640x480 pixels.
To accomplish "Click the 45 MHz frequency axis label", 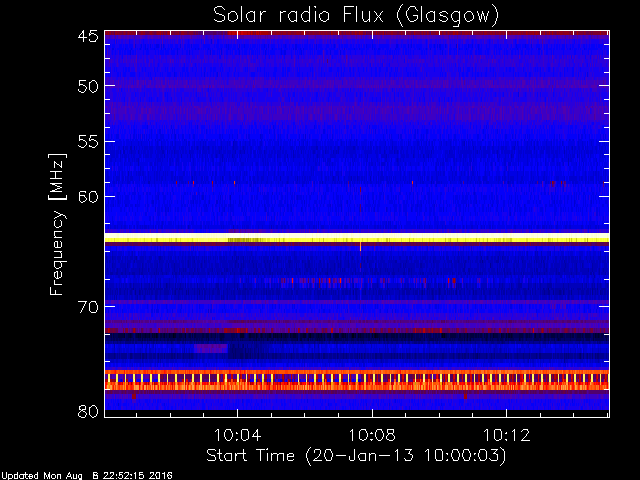I will 88,36.
